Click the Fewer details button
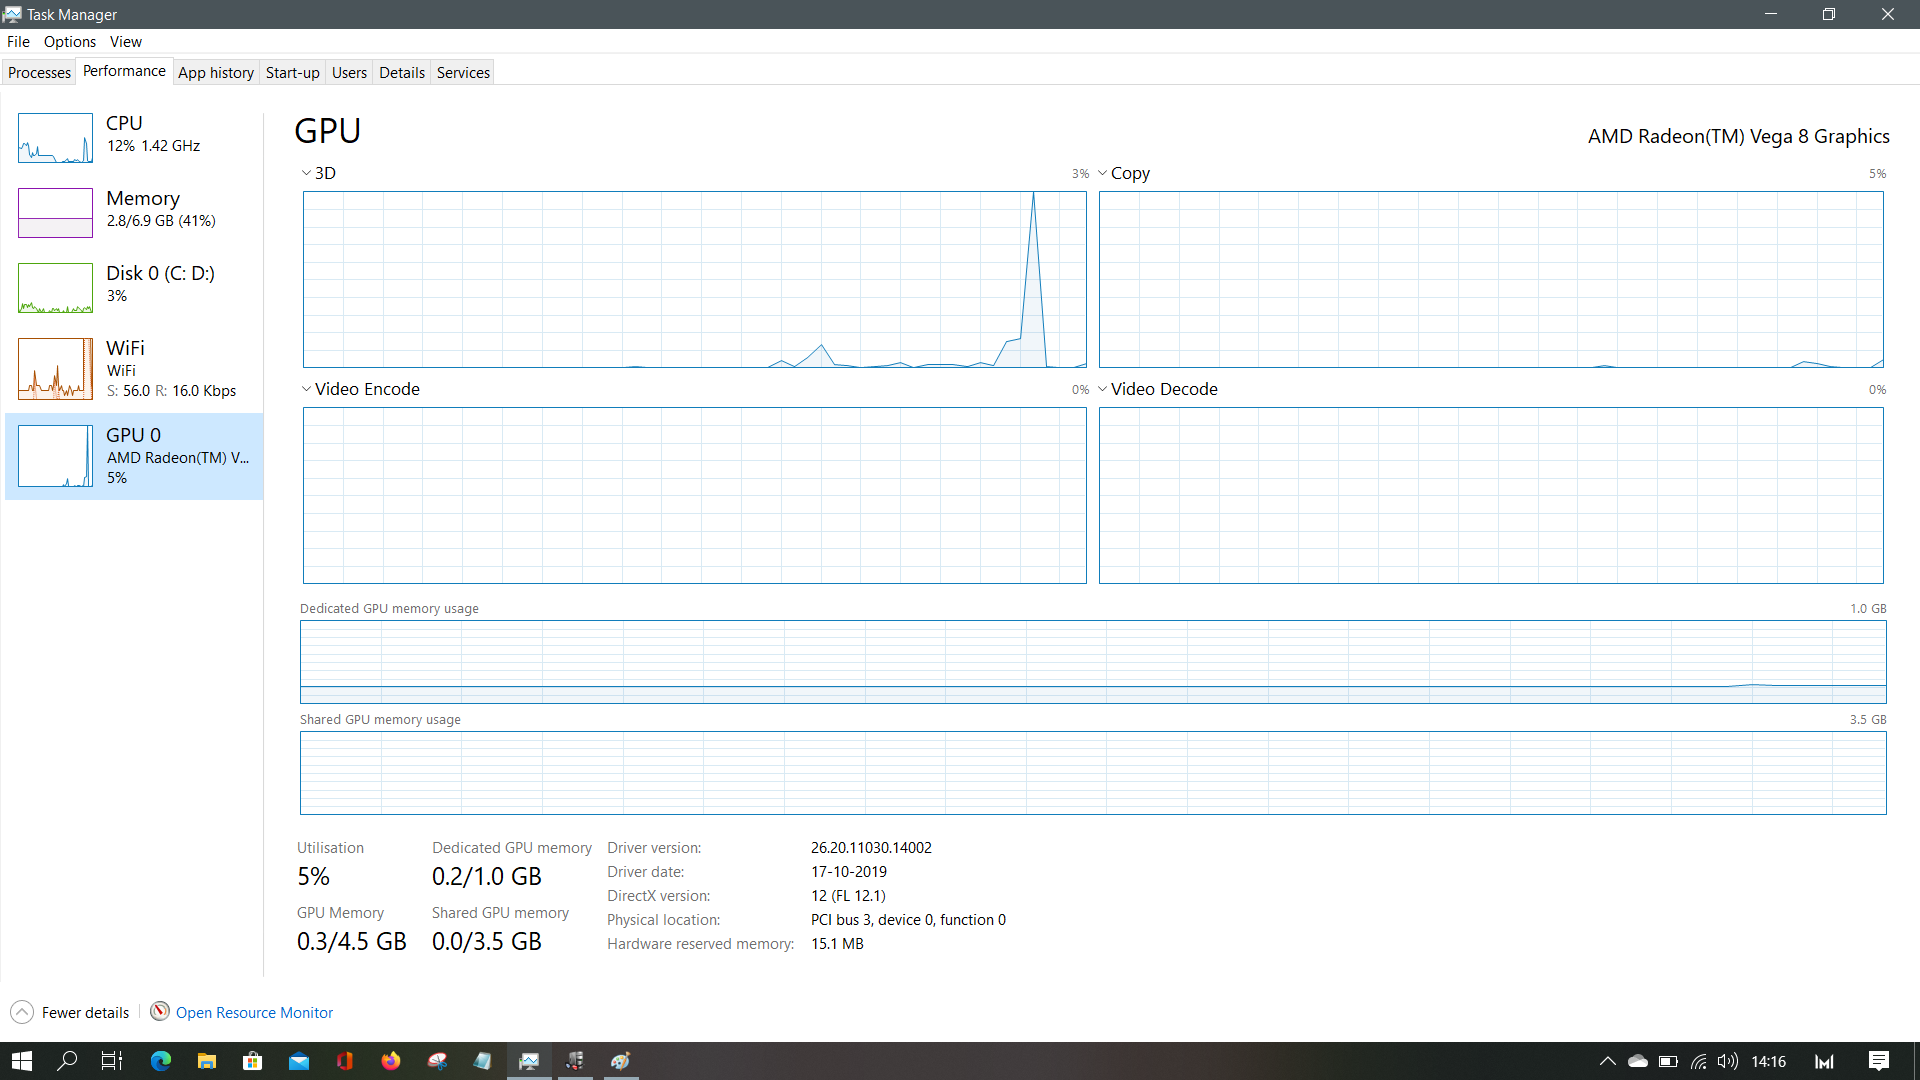Image resolution: width=1920 pixels, height=1080 pixels. pyautogui.click(x=85, y=1012)
